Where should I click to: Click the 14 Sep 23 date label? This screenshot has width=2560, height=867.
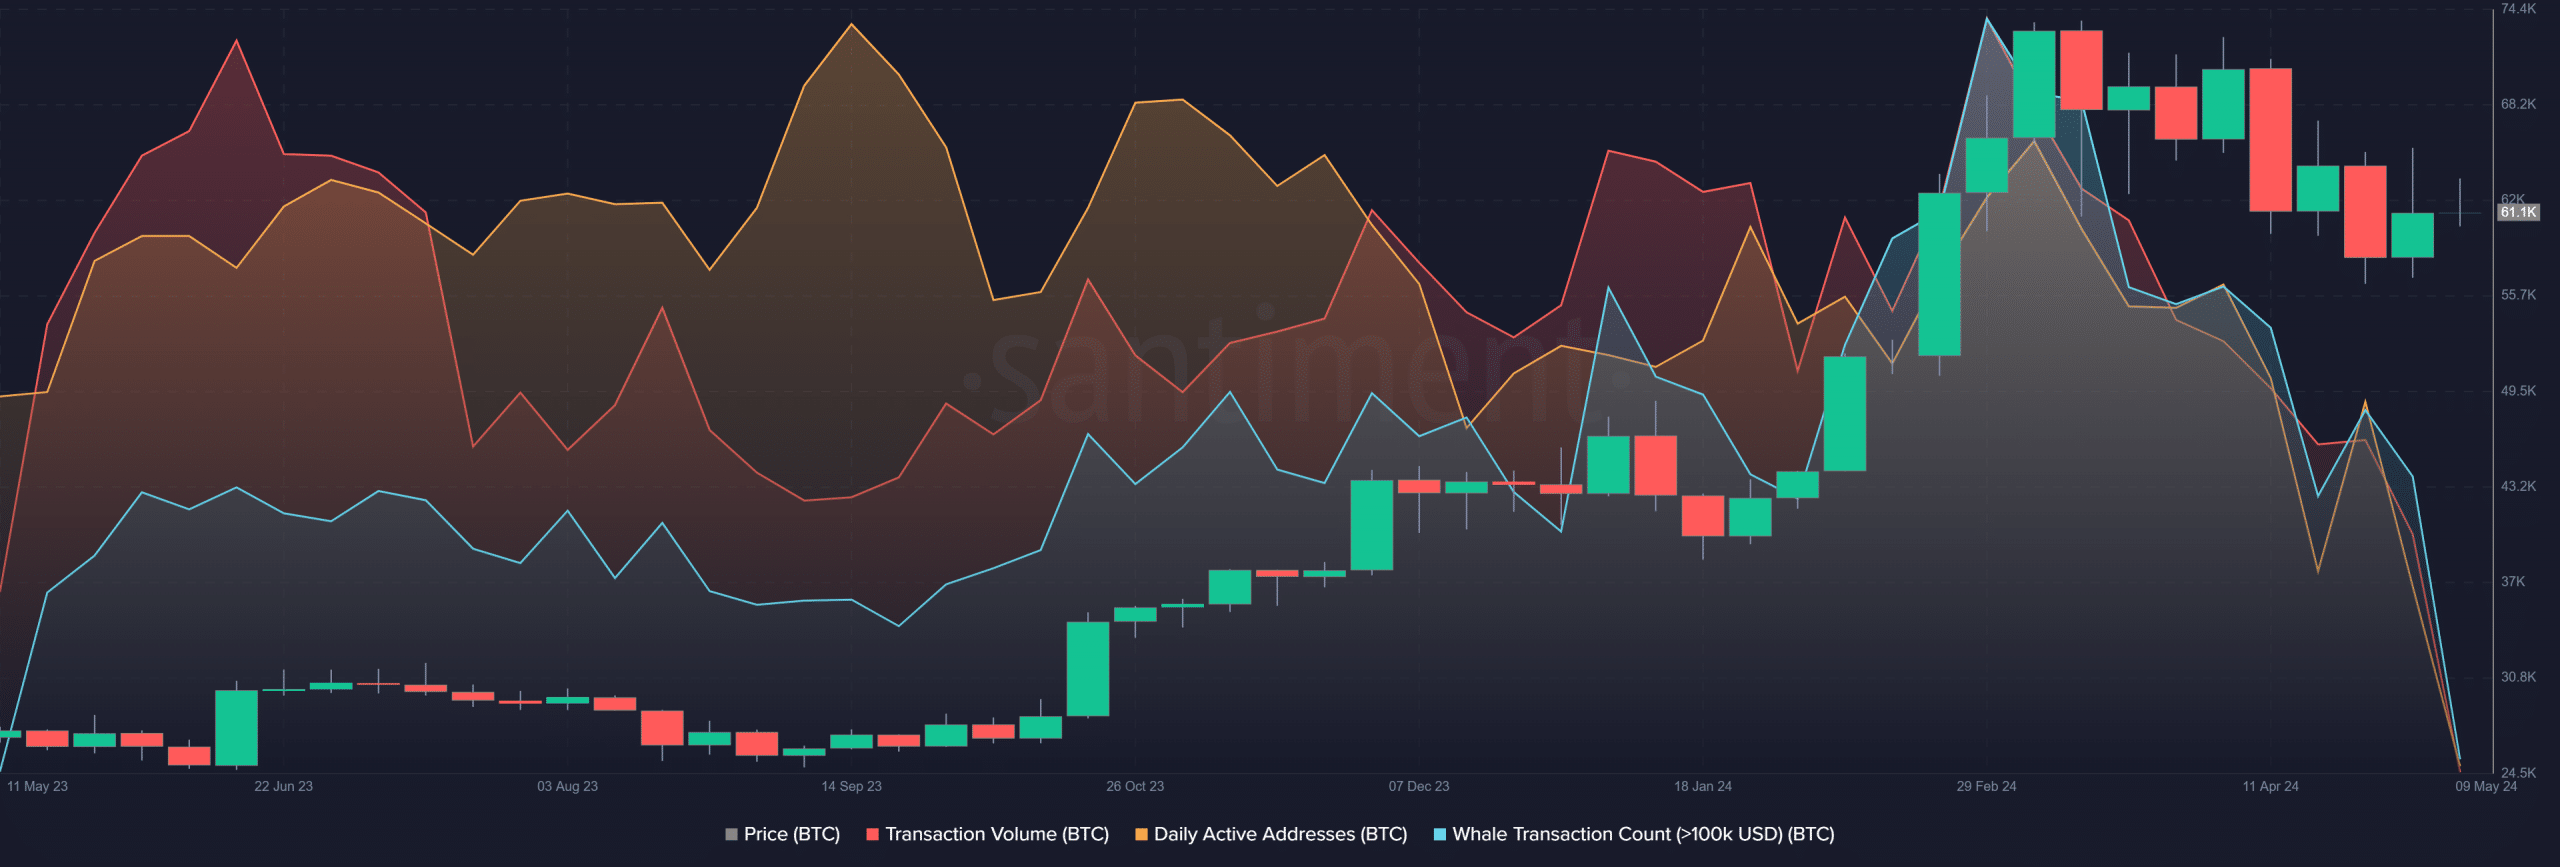coord(851,786)
